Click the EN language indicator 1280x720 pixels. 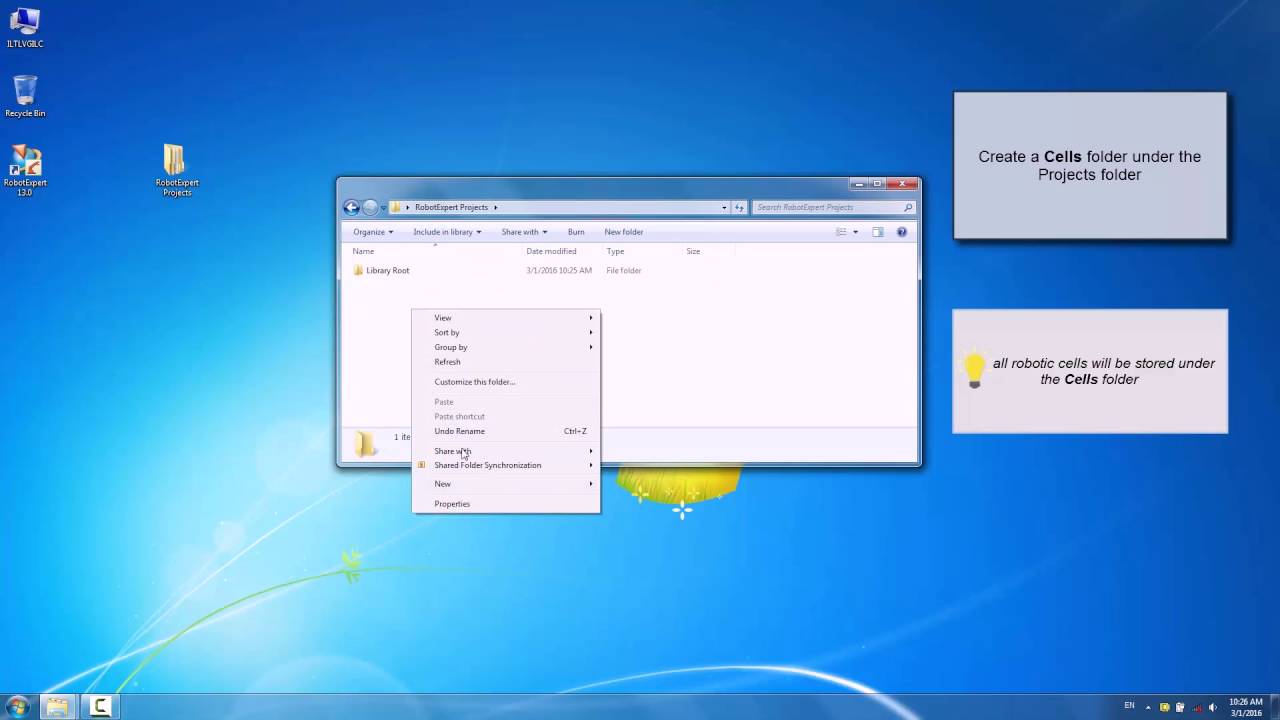coord(1129,706)
